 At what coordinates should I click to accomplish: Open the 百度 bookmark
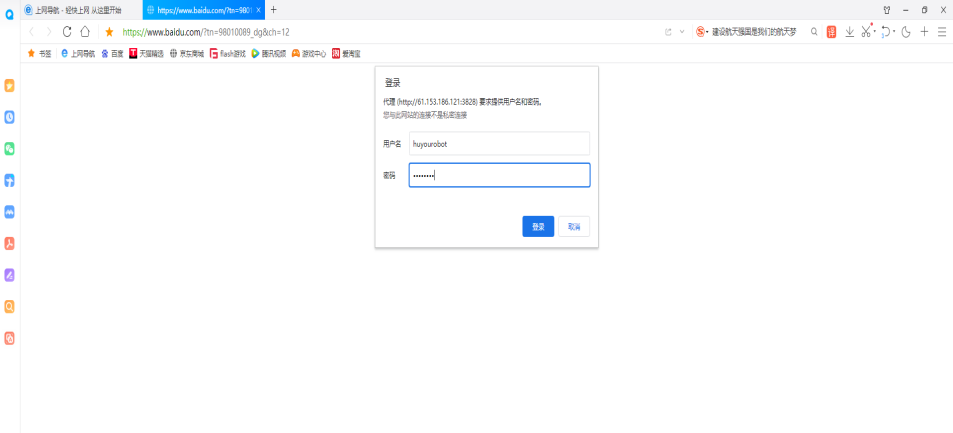tap(112, 54)
